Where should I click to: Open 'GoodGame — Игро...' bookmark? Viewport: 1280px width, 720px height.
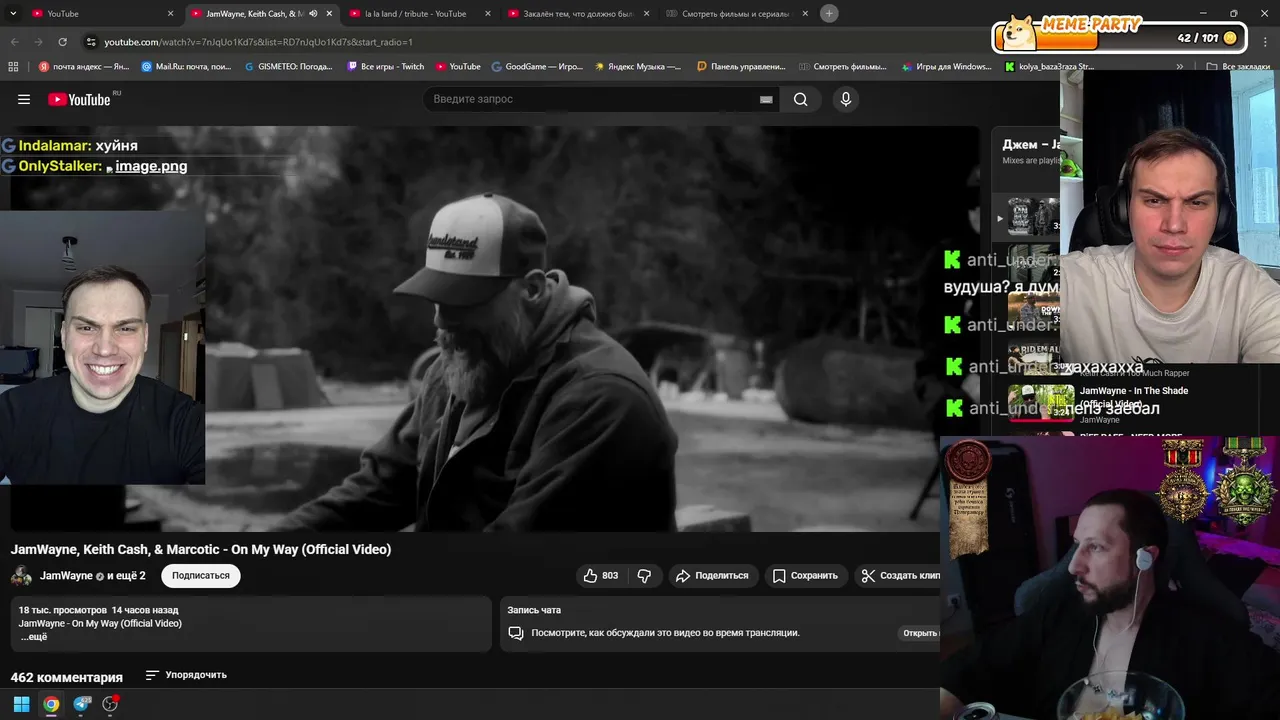tap(537, 67)
